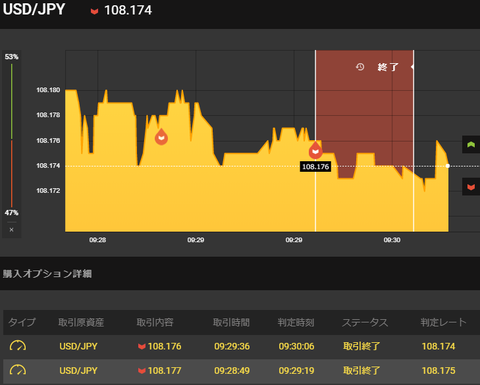Image resolution: width=480 pixels, height=385 pixels.
Task: Click the red down arrow beside 108.174
Action: pos(94,11)
